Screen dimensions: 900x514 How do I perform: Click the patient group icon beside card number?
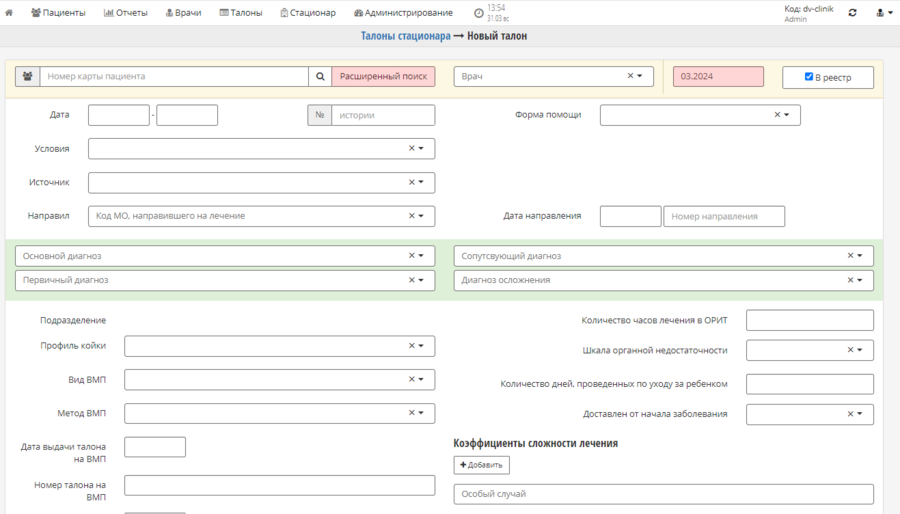(x=28, y=76)
